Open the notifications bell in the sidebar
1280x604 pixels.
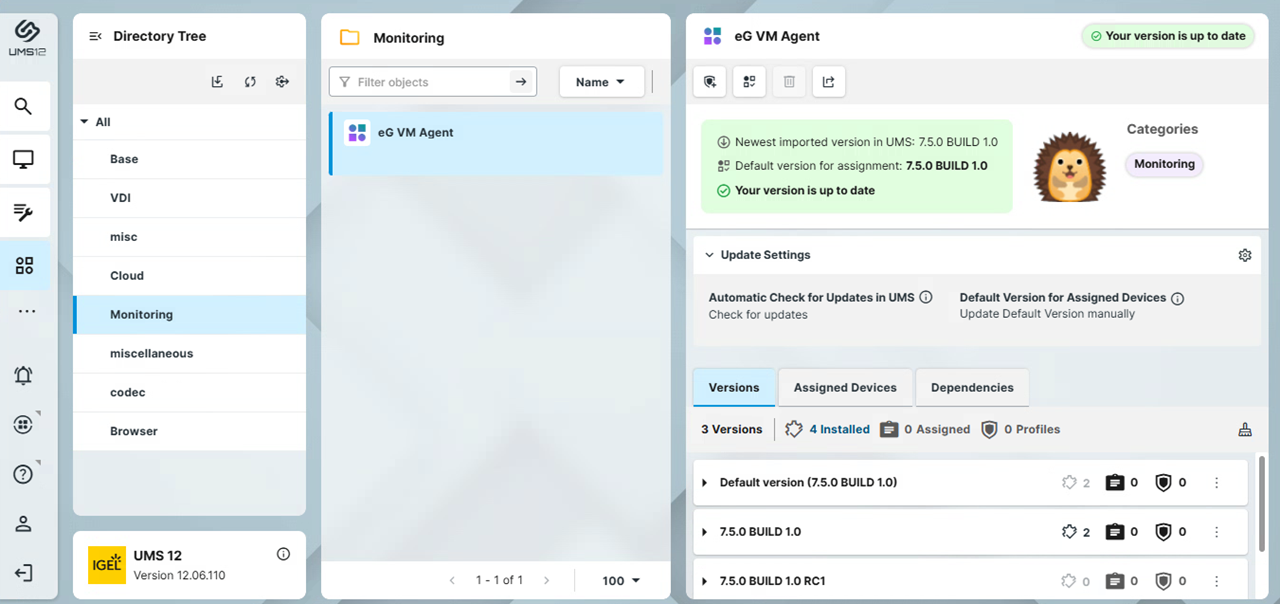pos(24,375)
